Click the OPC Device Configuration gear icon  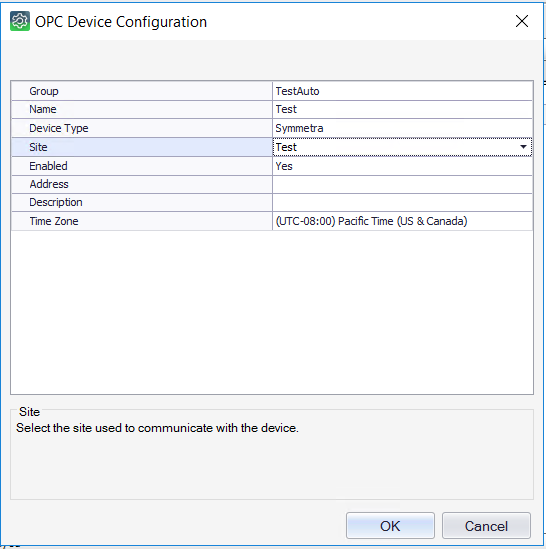(20, 21)
